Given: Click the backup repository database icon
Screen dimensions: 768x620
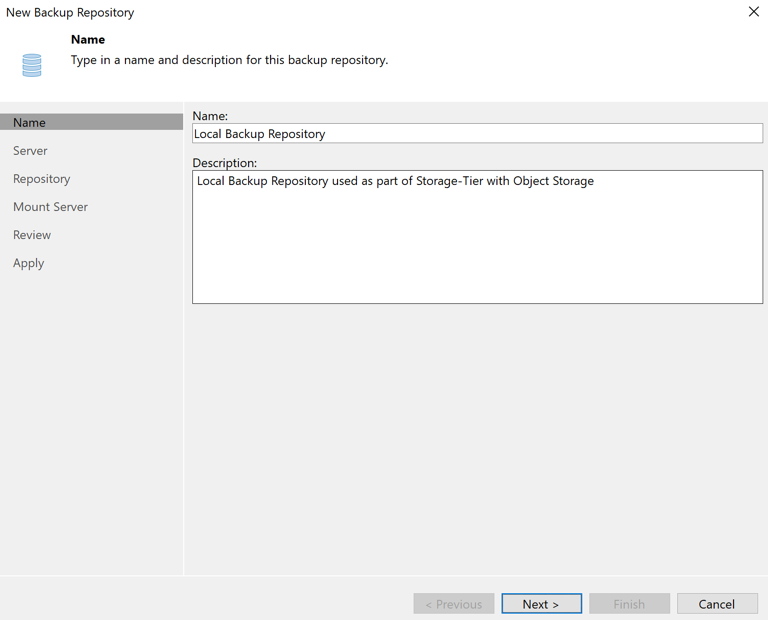Looking at the screenshot, I should tap(32, 65).
